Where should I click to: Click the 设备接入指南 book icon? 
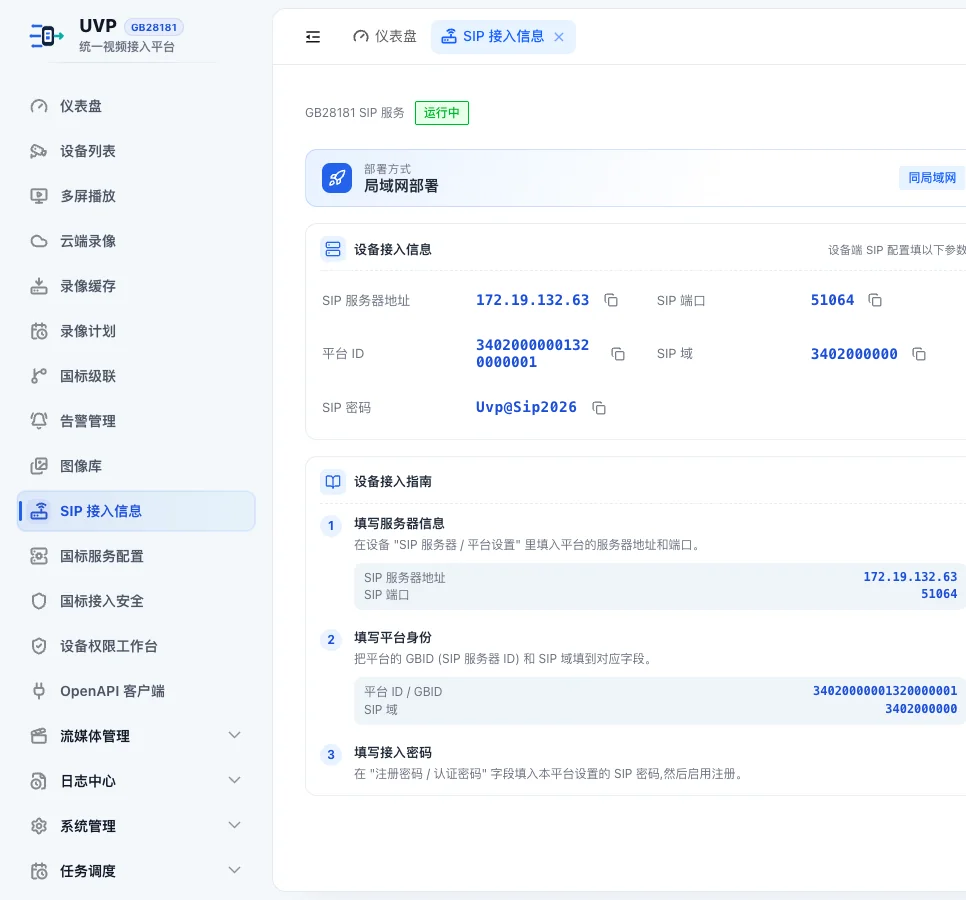(333, 481)
